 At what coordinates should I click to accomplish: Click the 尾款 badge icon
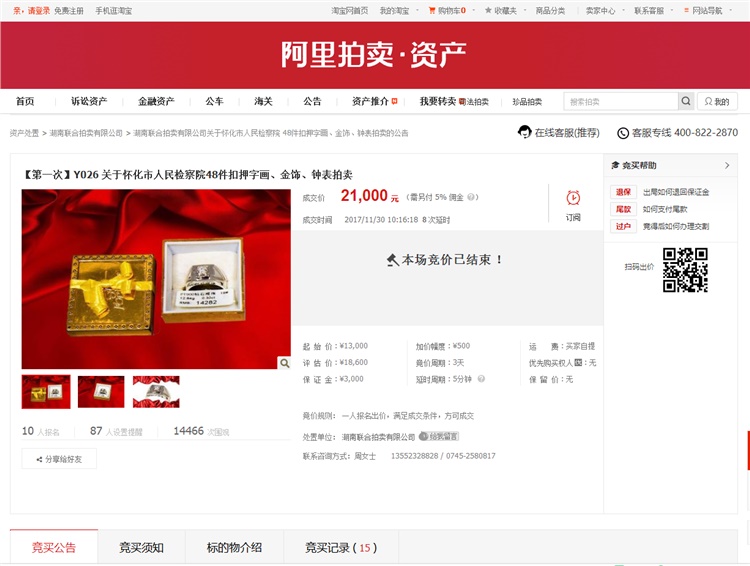[623, 209]
